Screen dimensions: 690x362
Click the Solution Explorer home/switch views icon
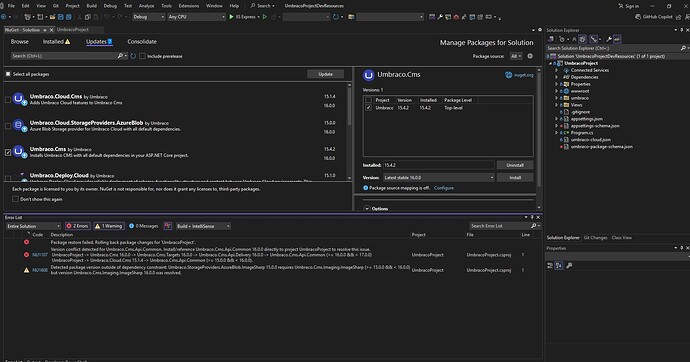point(551,39)
